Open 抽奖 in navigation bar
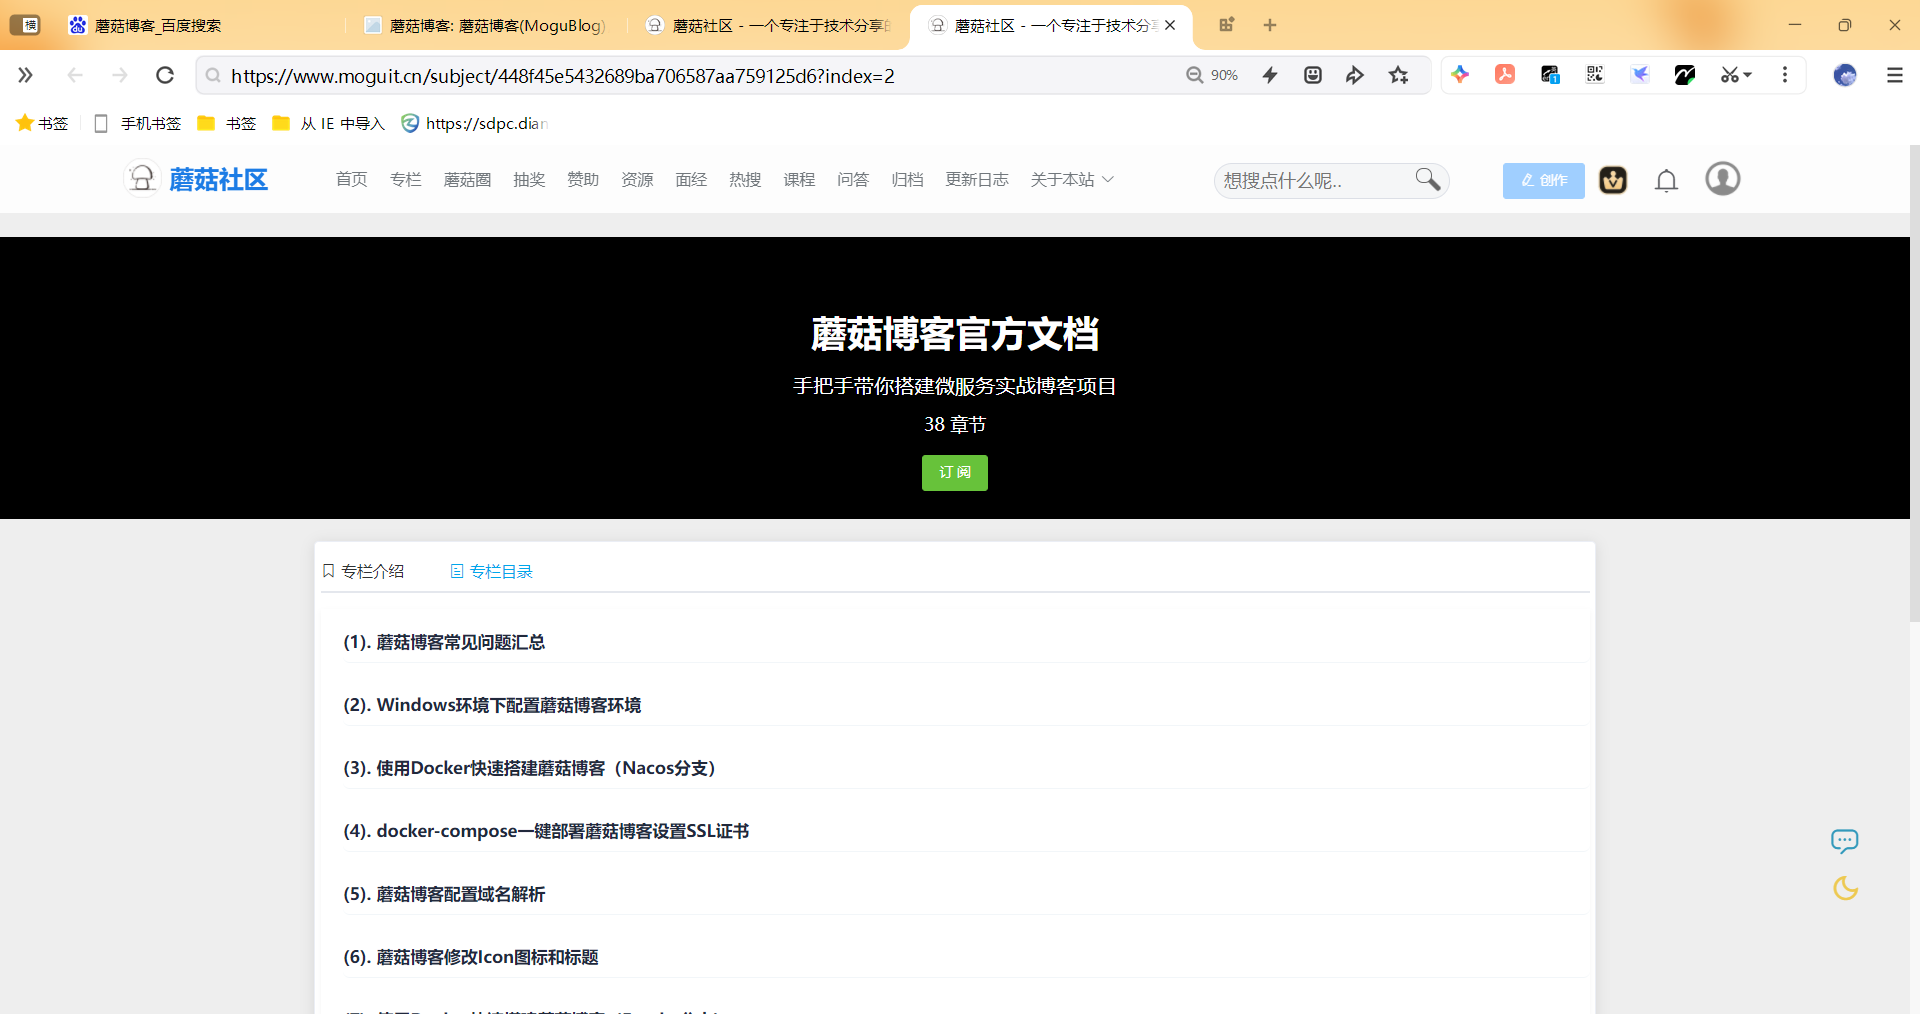Screen dimensions: 1920x1014 click(x=529, y=179)
